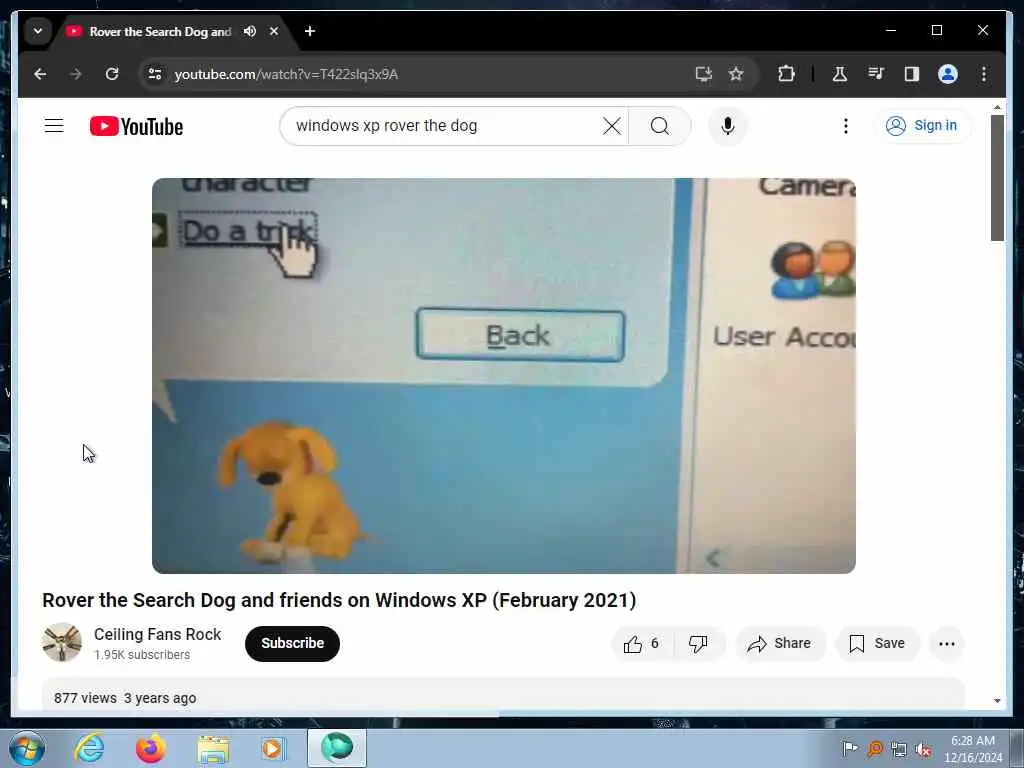
Task: Sign in to YouTube
Action: (x=922, y=125)
